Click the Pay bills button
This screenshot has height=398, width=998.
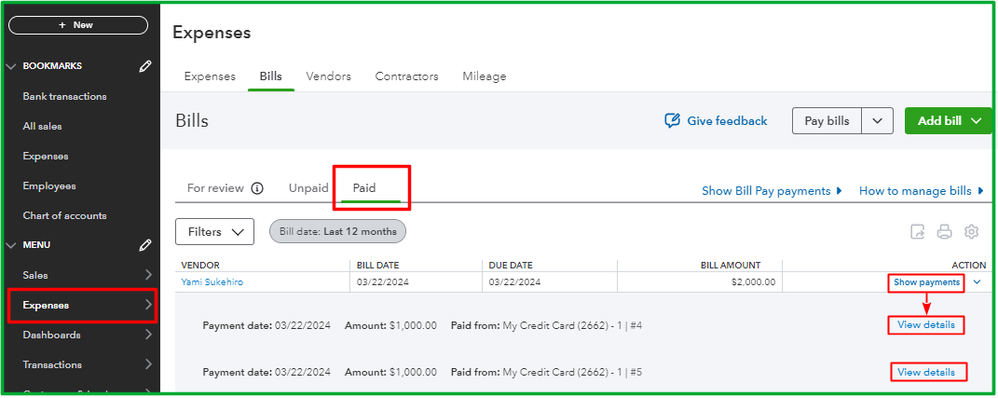[x=827, y=121]
